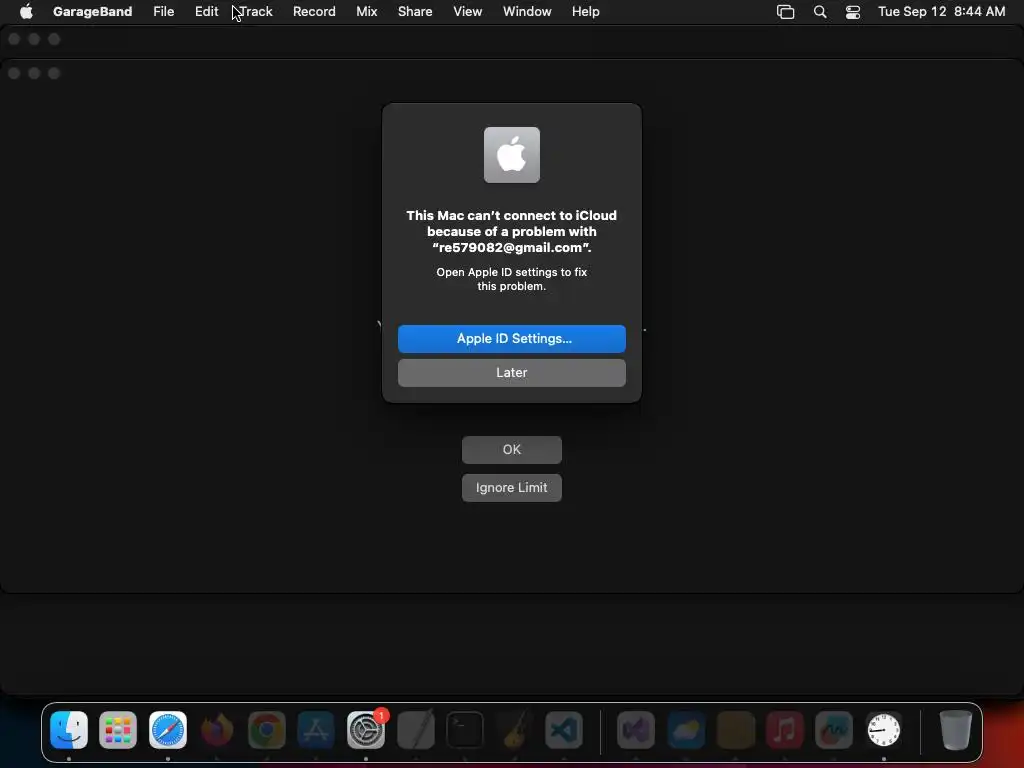The height and width of the screenshot is (768, 1024).
Task: Switch to GarageBand guitar icon in the Dock
Action: (515, 729)
